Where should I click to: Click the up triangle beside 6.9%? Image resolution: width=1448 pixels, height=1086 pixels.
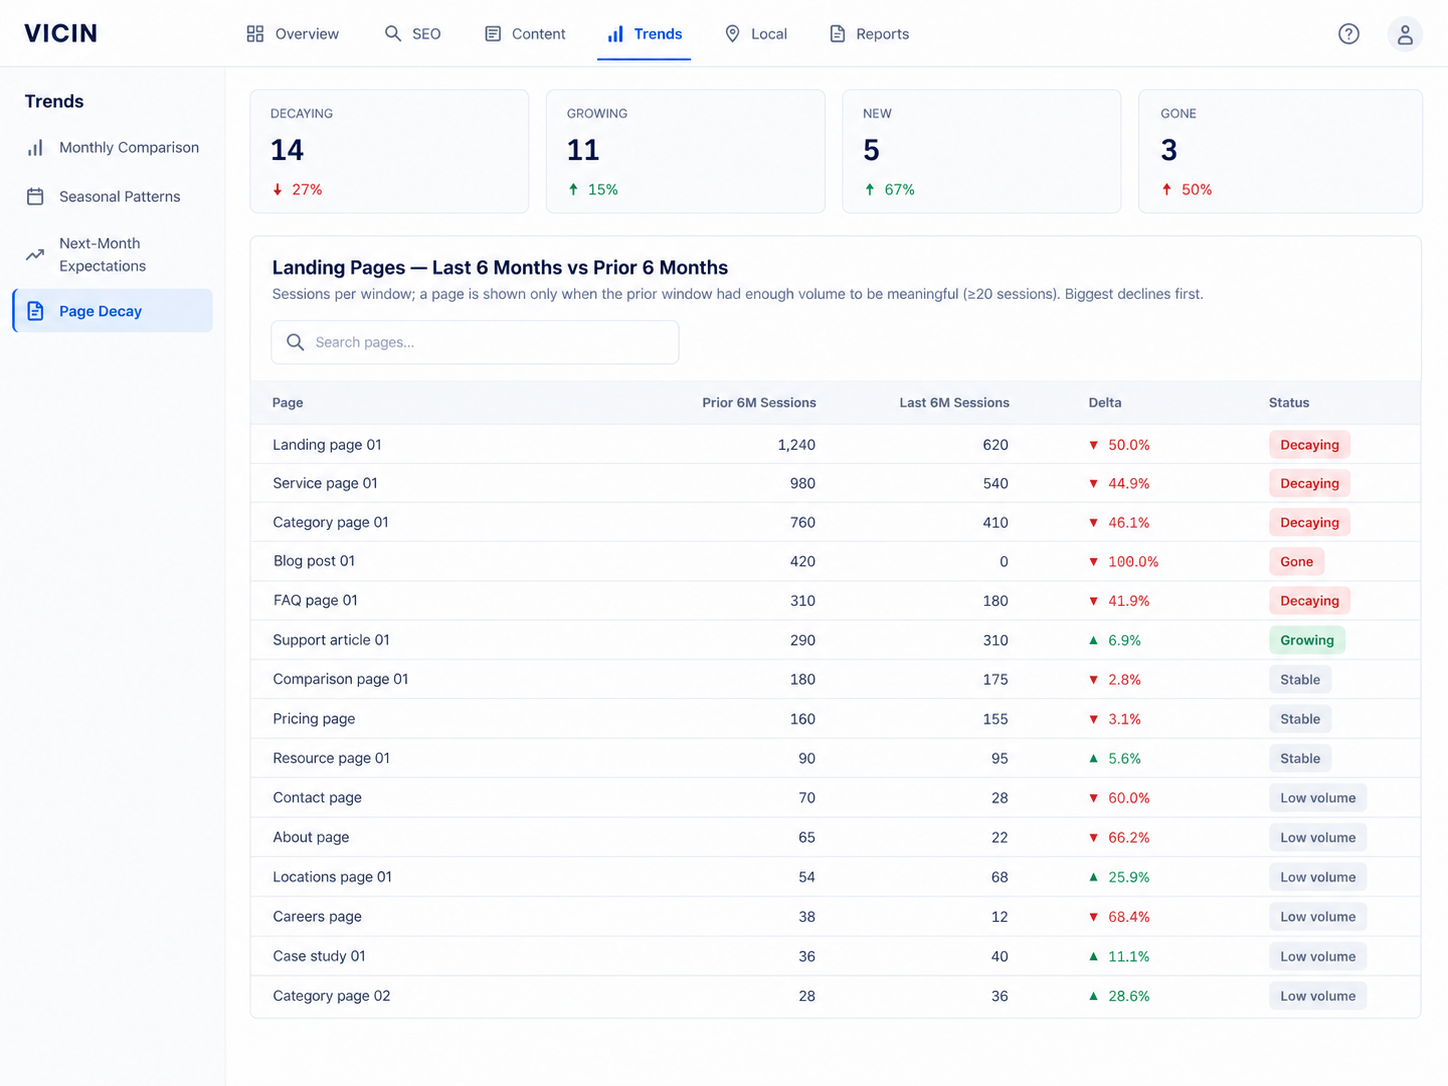1093,640
